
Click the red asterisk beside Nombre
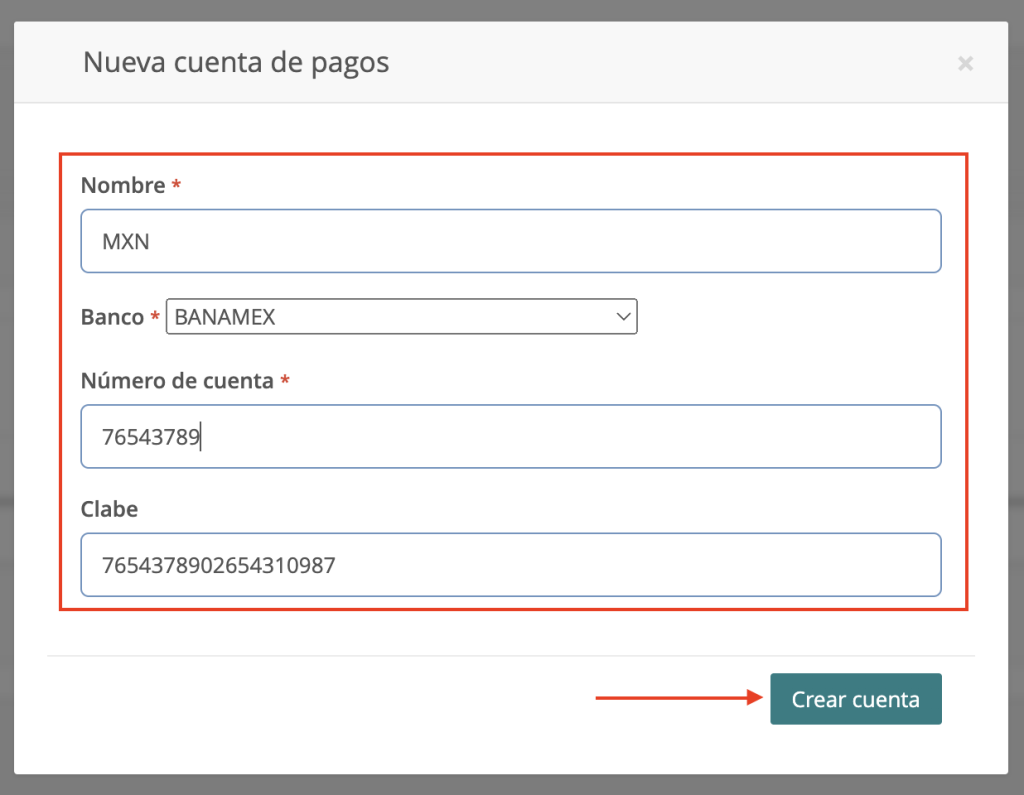coord(176,186)
